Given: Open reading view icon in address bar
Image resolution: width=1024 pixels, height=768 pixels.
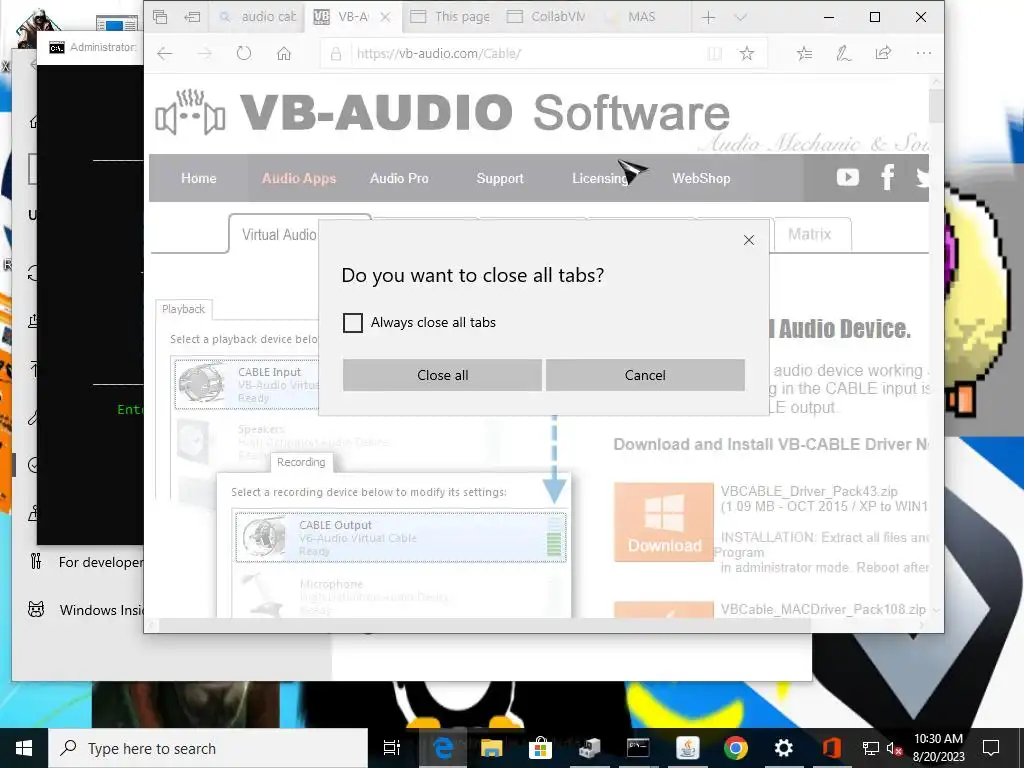Looking at the screenshot, I should [x=715, y=54].
